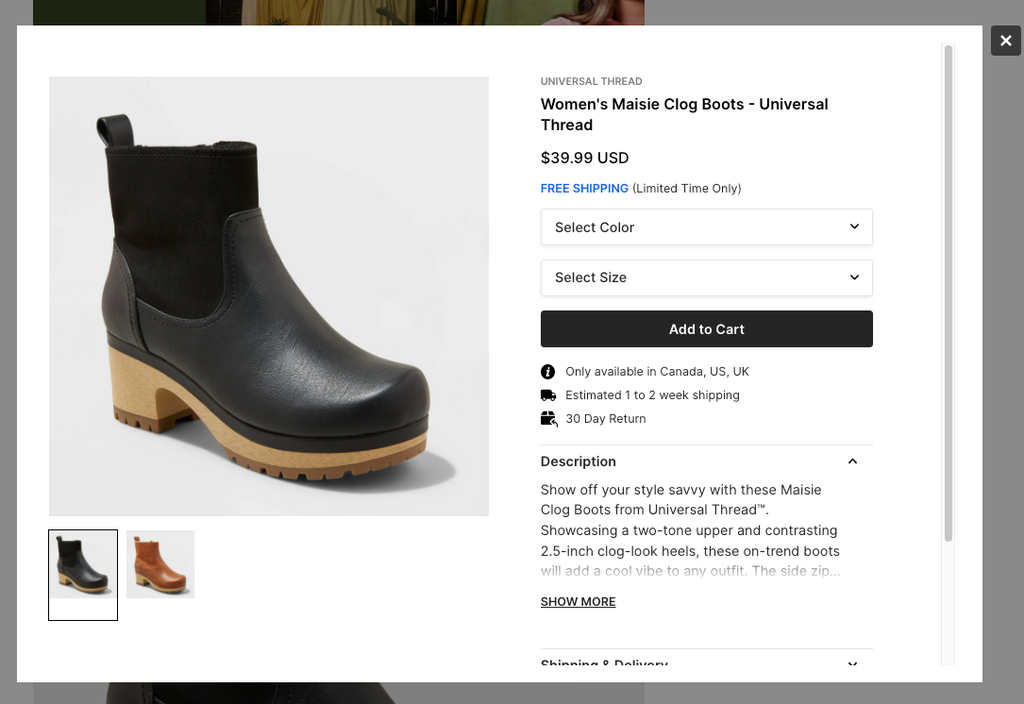Close the product quick-view modal
Image resolution: width=1024 pixels, height=704 pixels.
coord(1005,41)
